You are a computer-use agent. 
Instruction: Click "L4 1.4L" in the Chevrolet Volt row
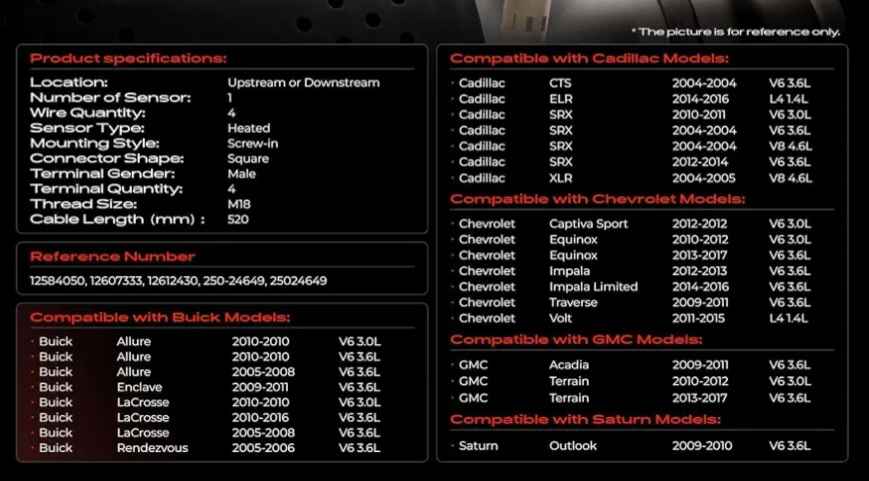click(788, 319)
